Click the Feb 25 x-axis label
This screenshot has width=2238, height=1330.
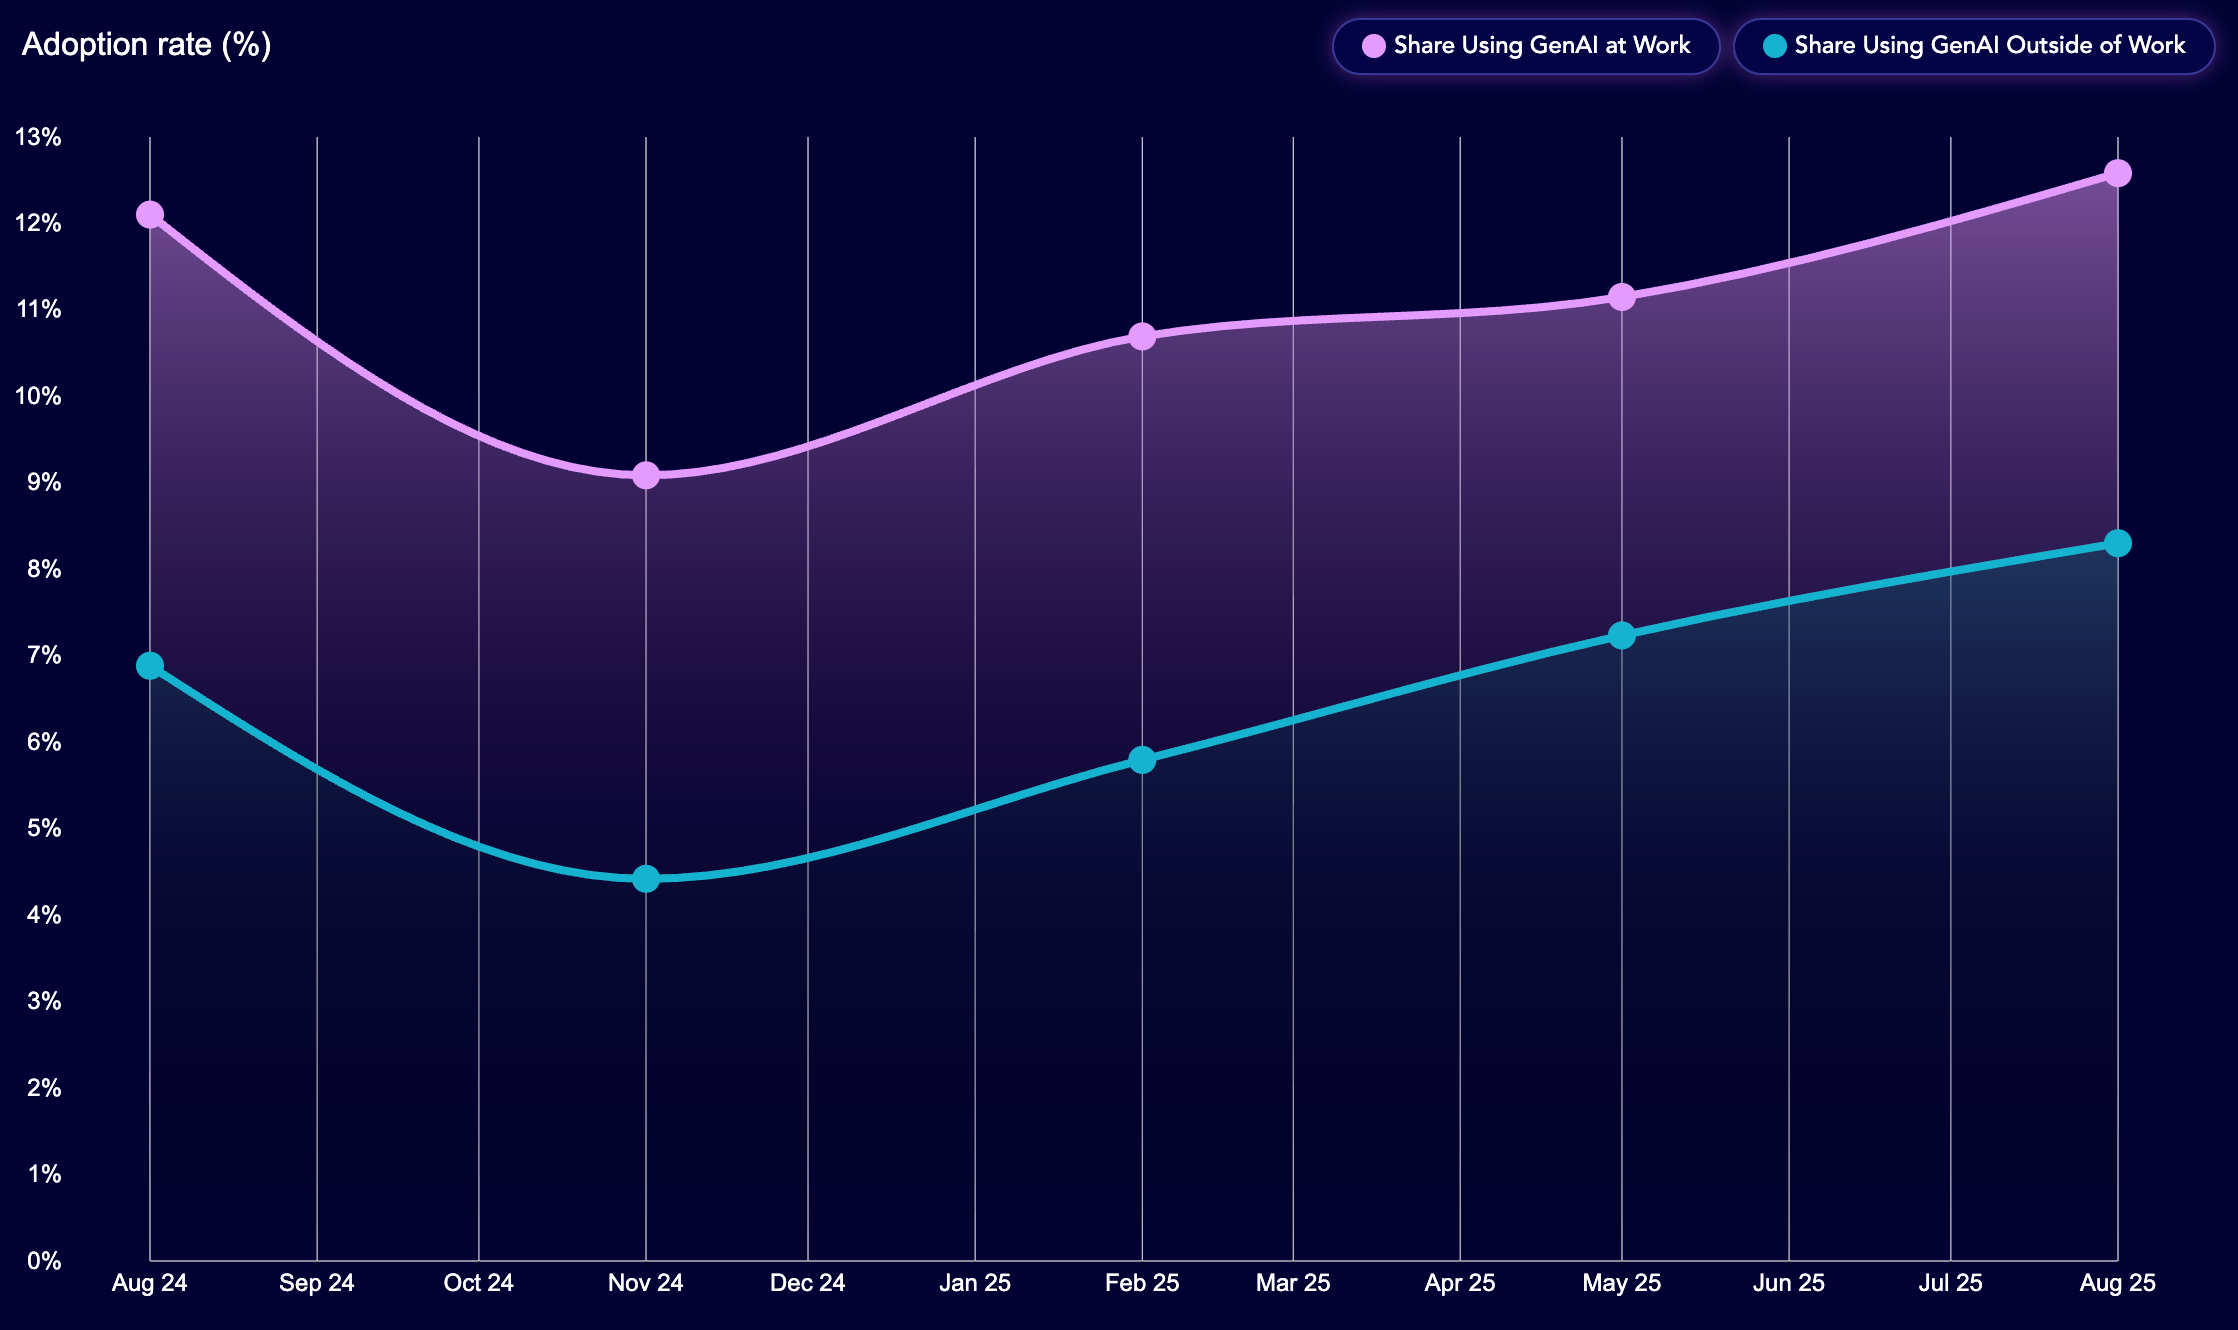(1142, 1283)
